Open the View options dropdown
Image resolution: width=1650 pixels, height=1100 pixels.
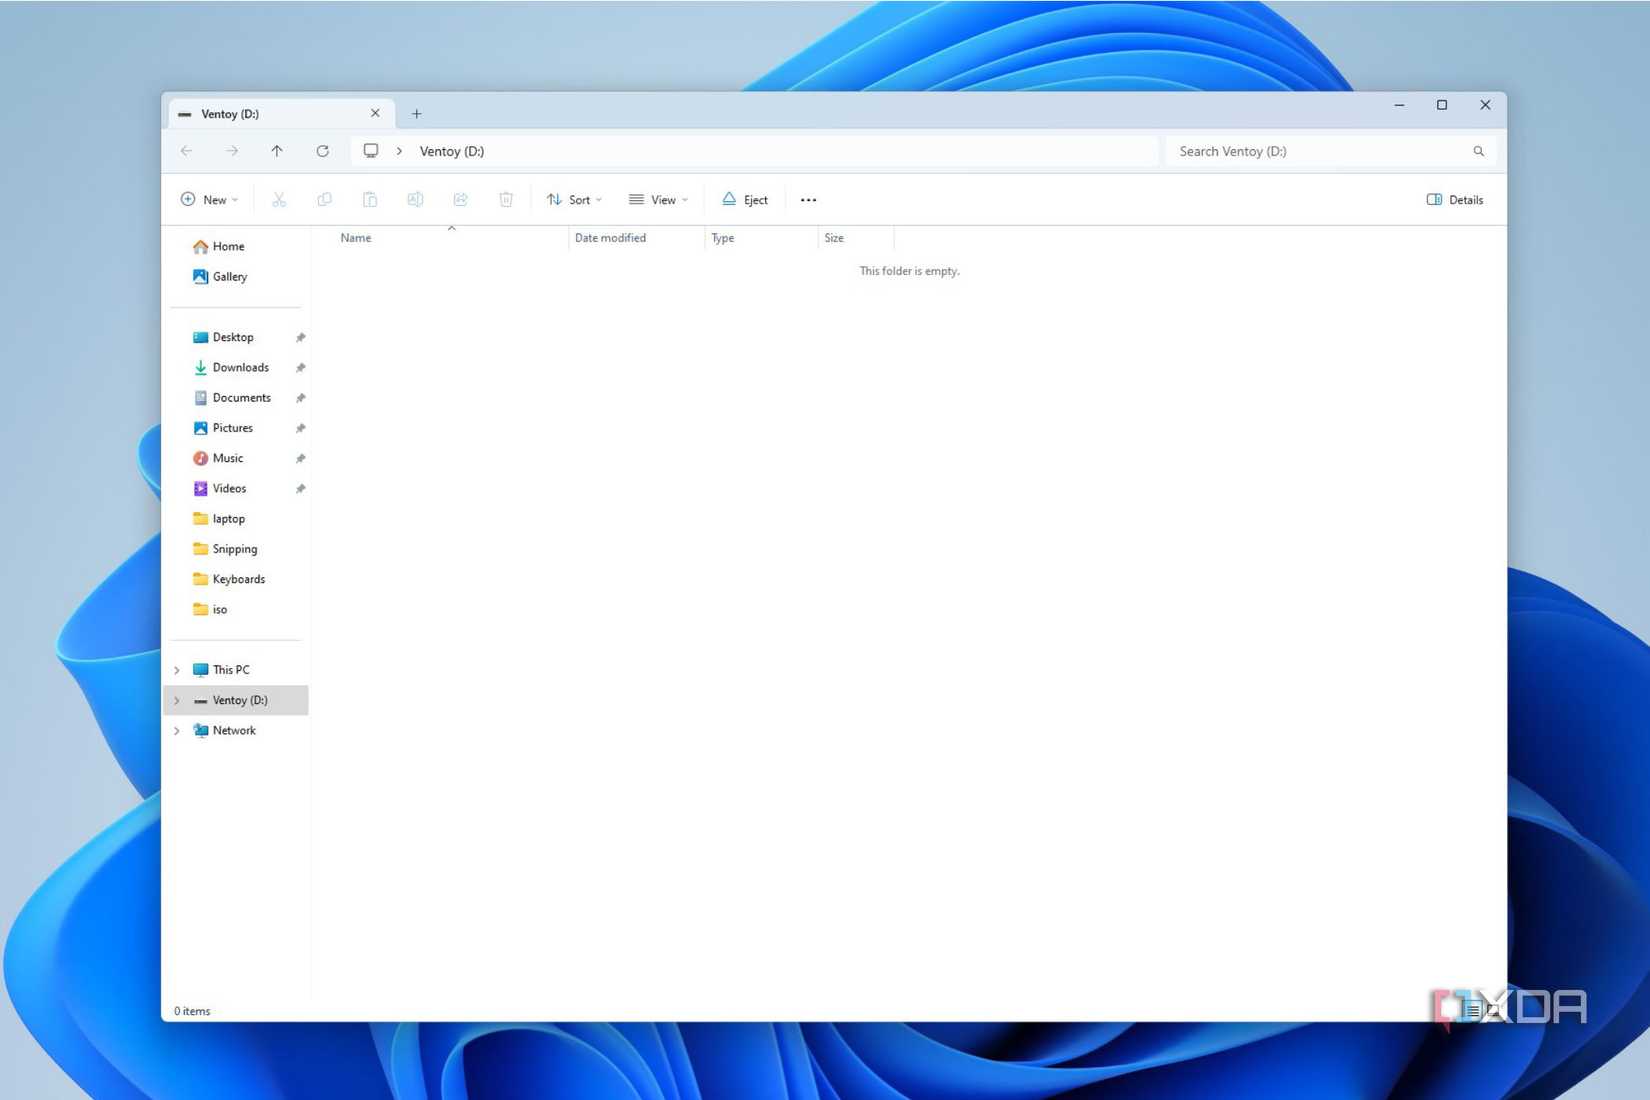pos(658,199)
